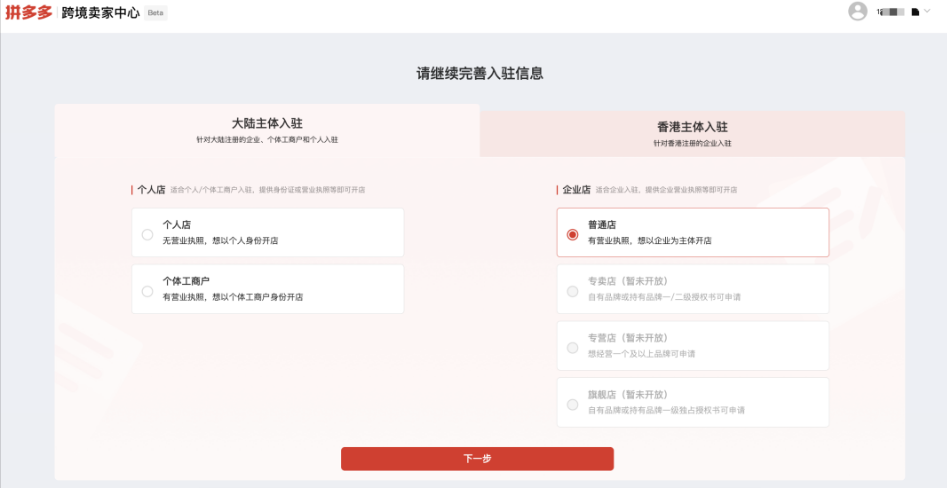This screenshot has height=488, width=947.
Task: Click the Pinduoduo red logo
Action: click(29, 12)
